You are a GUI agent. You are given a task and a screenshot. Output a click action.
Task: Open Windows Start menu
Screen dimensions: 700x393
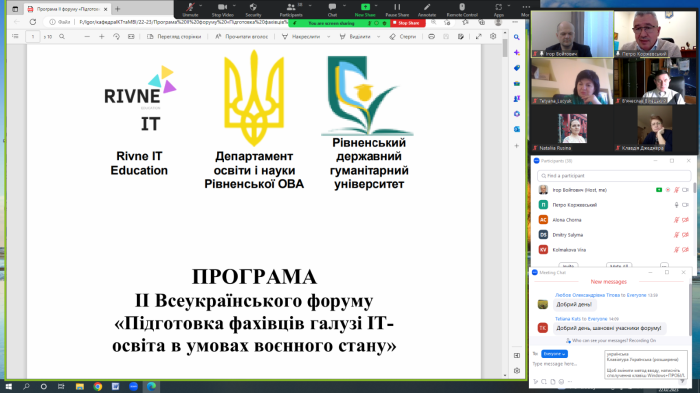[x=8, y=387]
